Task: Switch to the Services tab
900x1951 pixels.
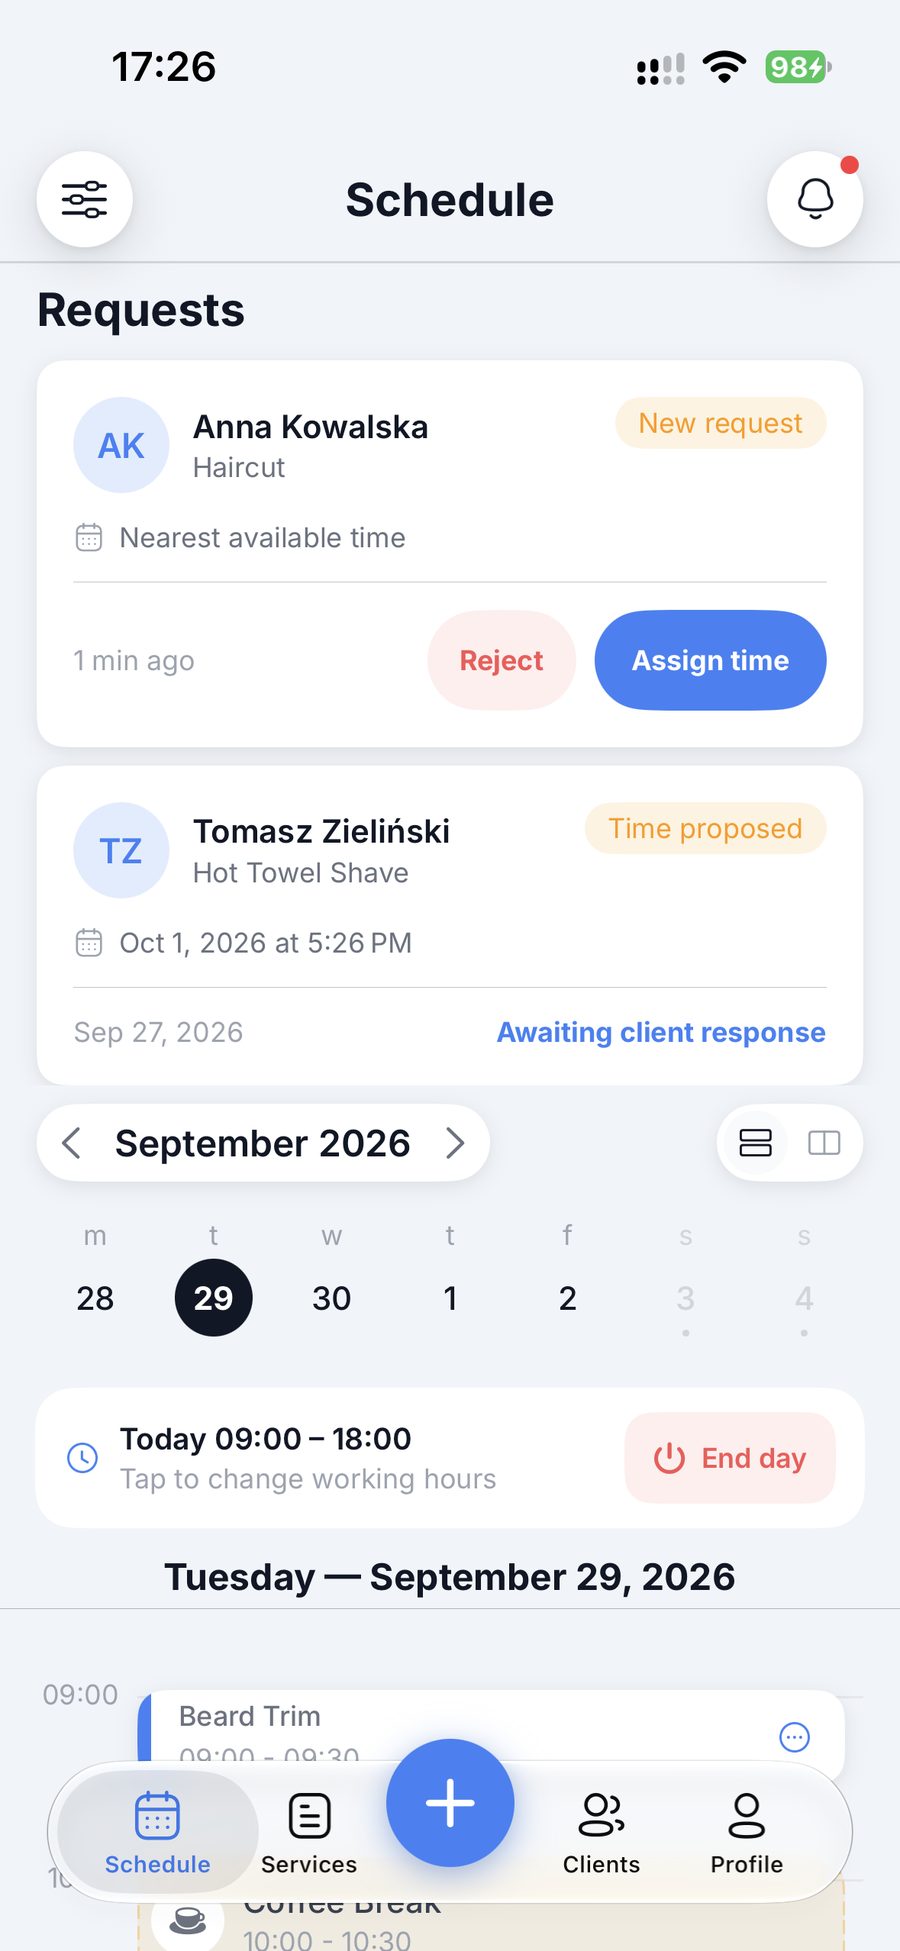Action: coord(309,1833)
